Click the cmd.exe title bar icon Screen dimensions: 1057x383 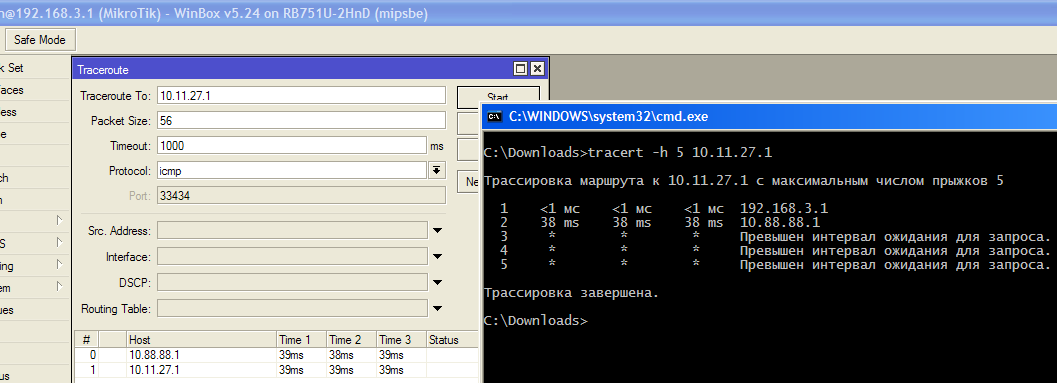pyautogui.click(x=494, y=117)
